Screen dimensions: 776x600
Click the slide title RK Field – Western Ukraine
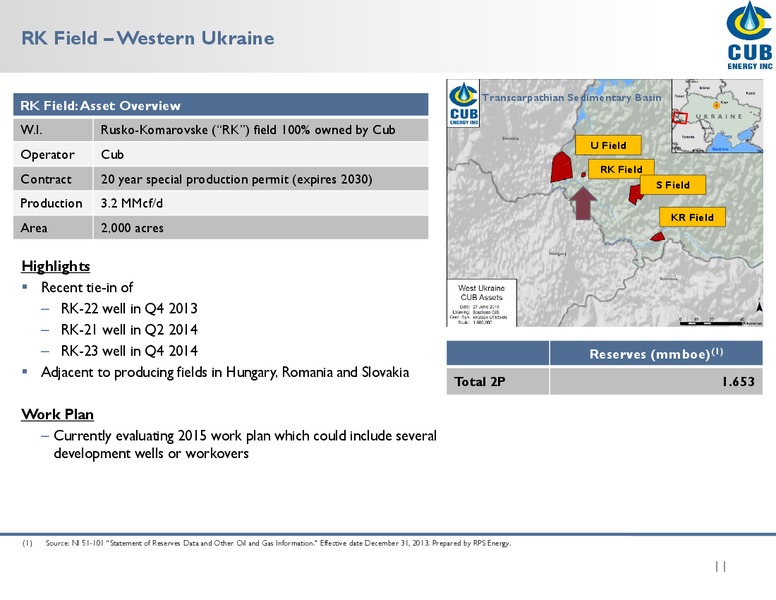click(x=147, y=38)
